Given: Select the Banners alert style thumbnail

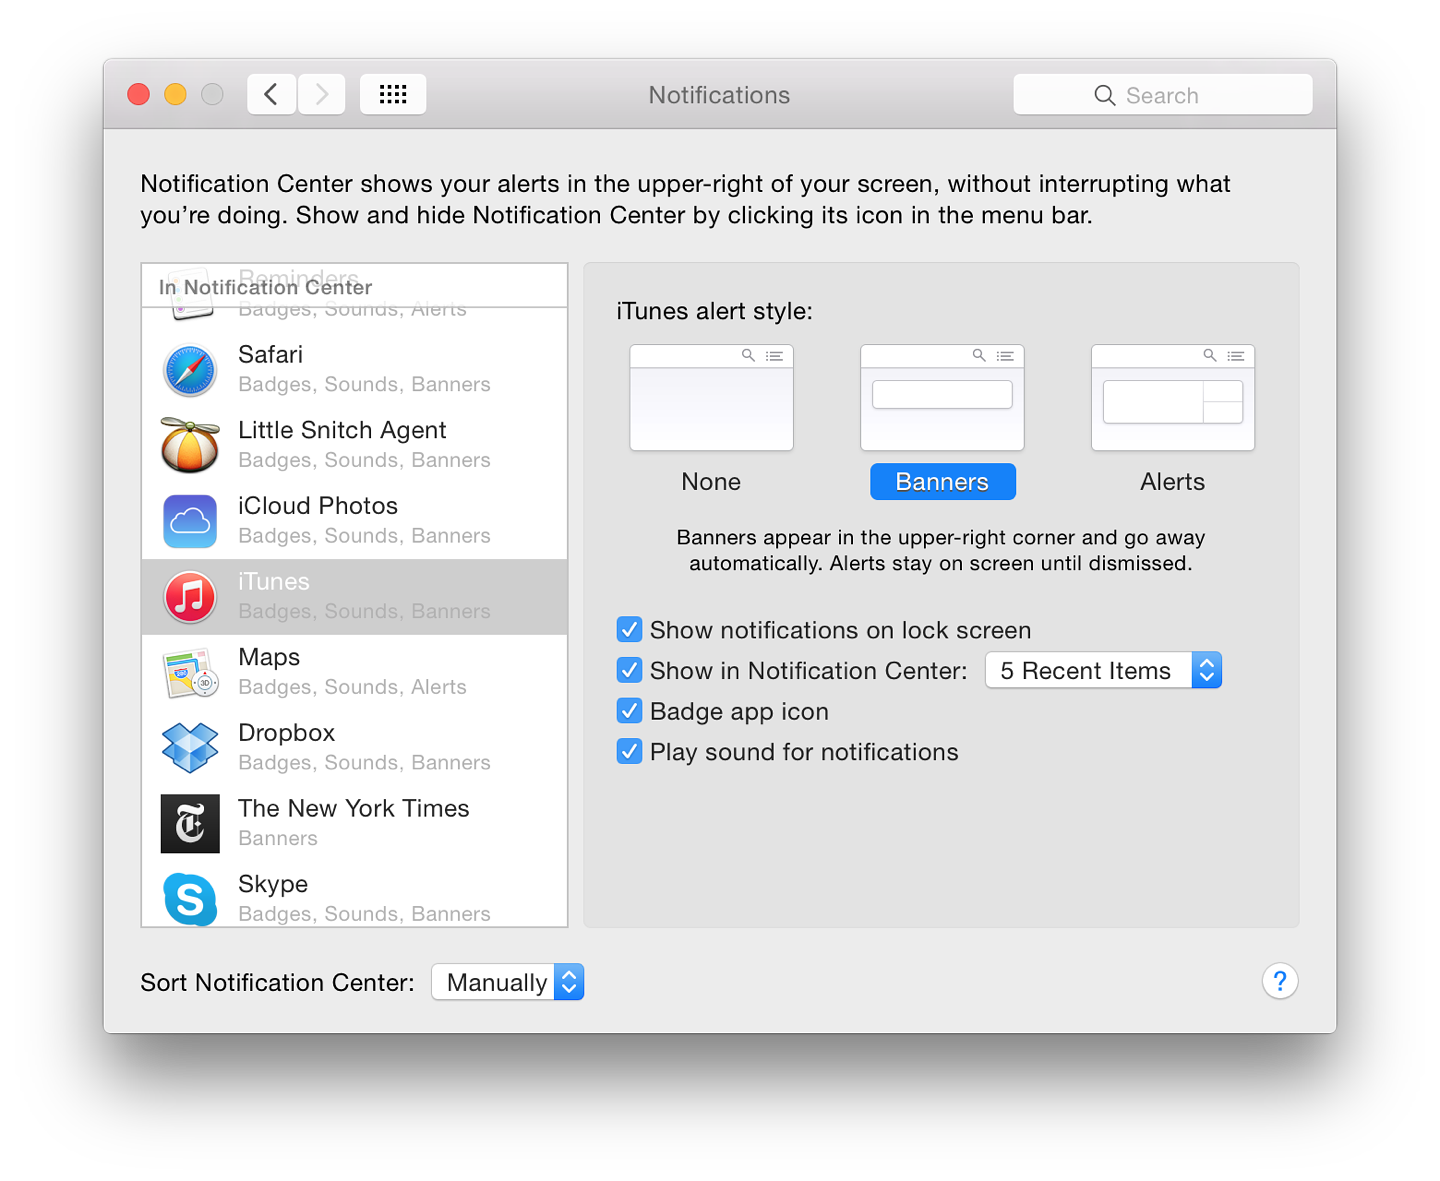Looking at the screenshot, I should click(942, 398).
